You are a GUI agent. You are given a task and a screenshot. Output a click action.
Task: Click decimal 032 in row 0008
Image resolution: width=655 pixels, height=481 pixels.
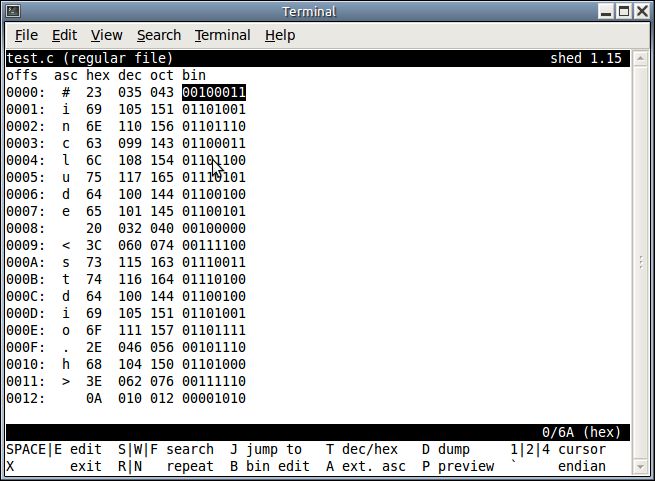point(130,228)
